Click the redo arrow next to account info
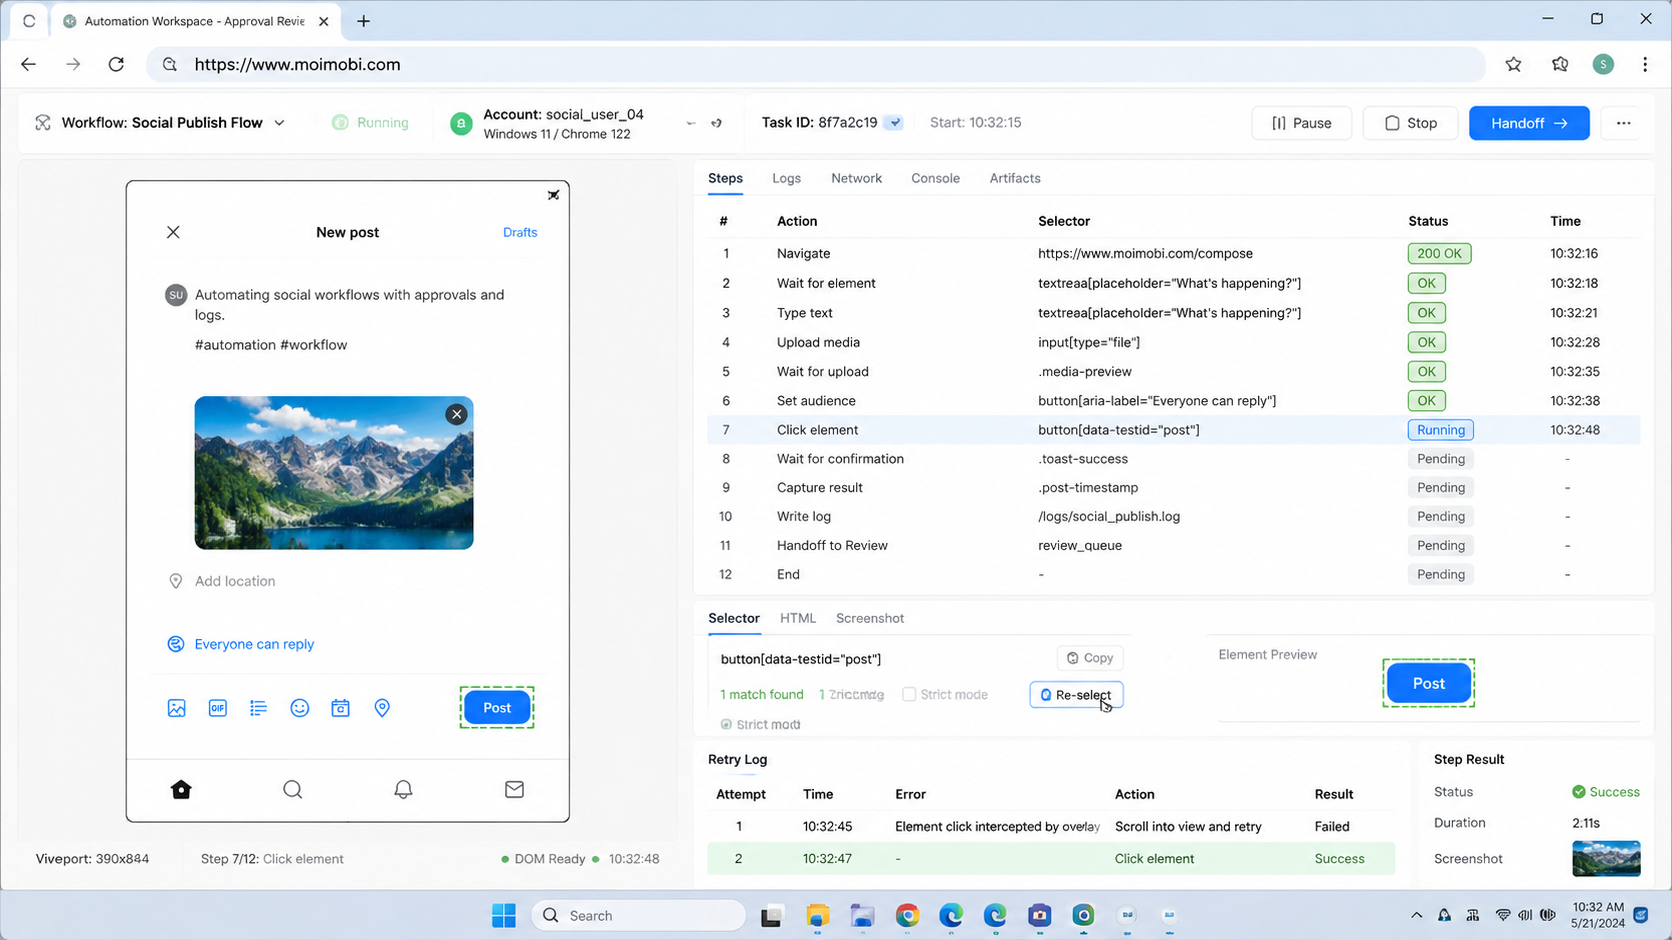1672x940 pixels. (x=716, y=123)
